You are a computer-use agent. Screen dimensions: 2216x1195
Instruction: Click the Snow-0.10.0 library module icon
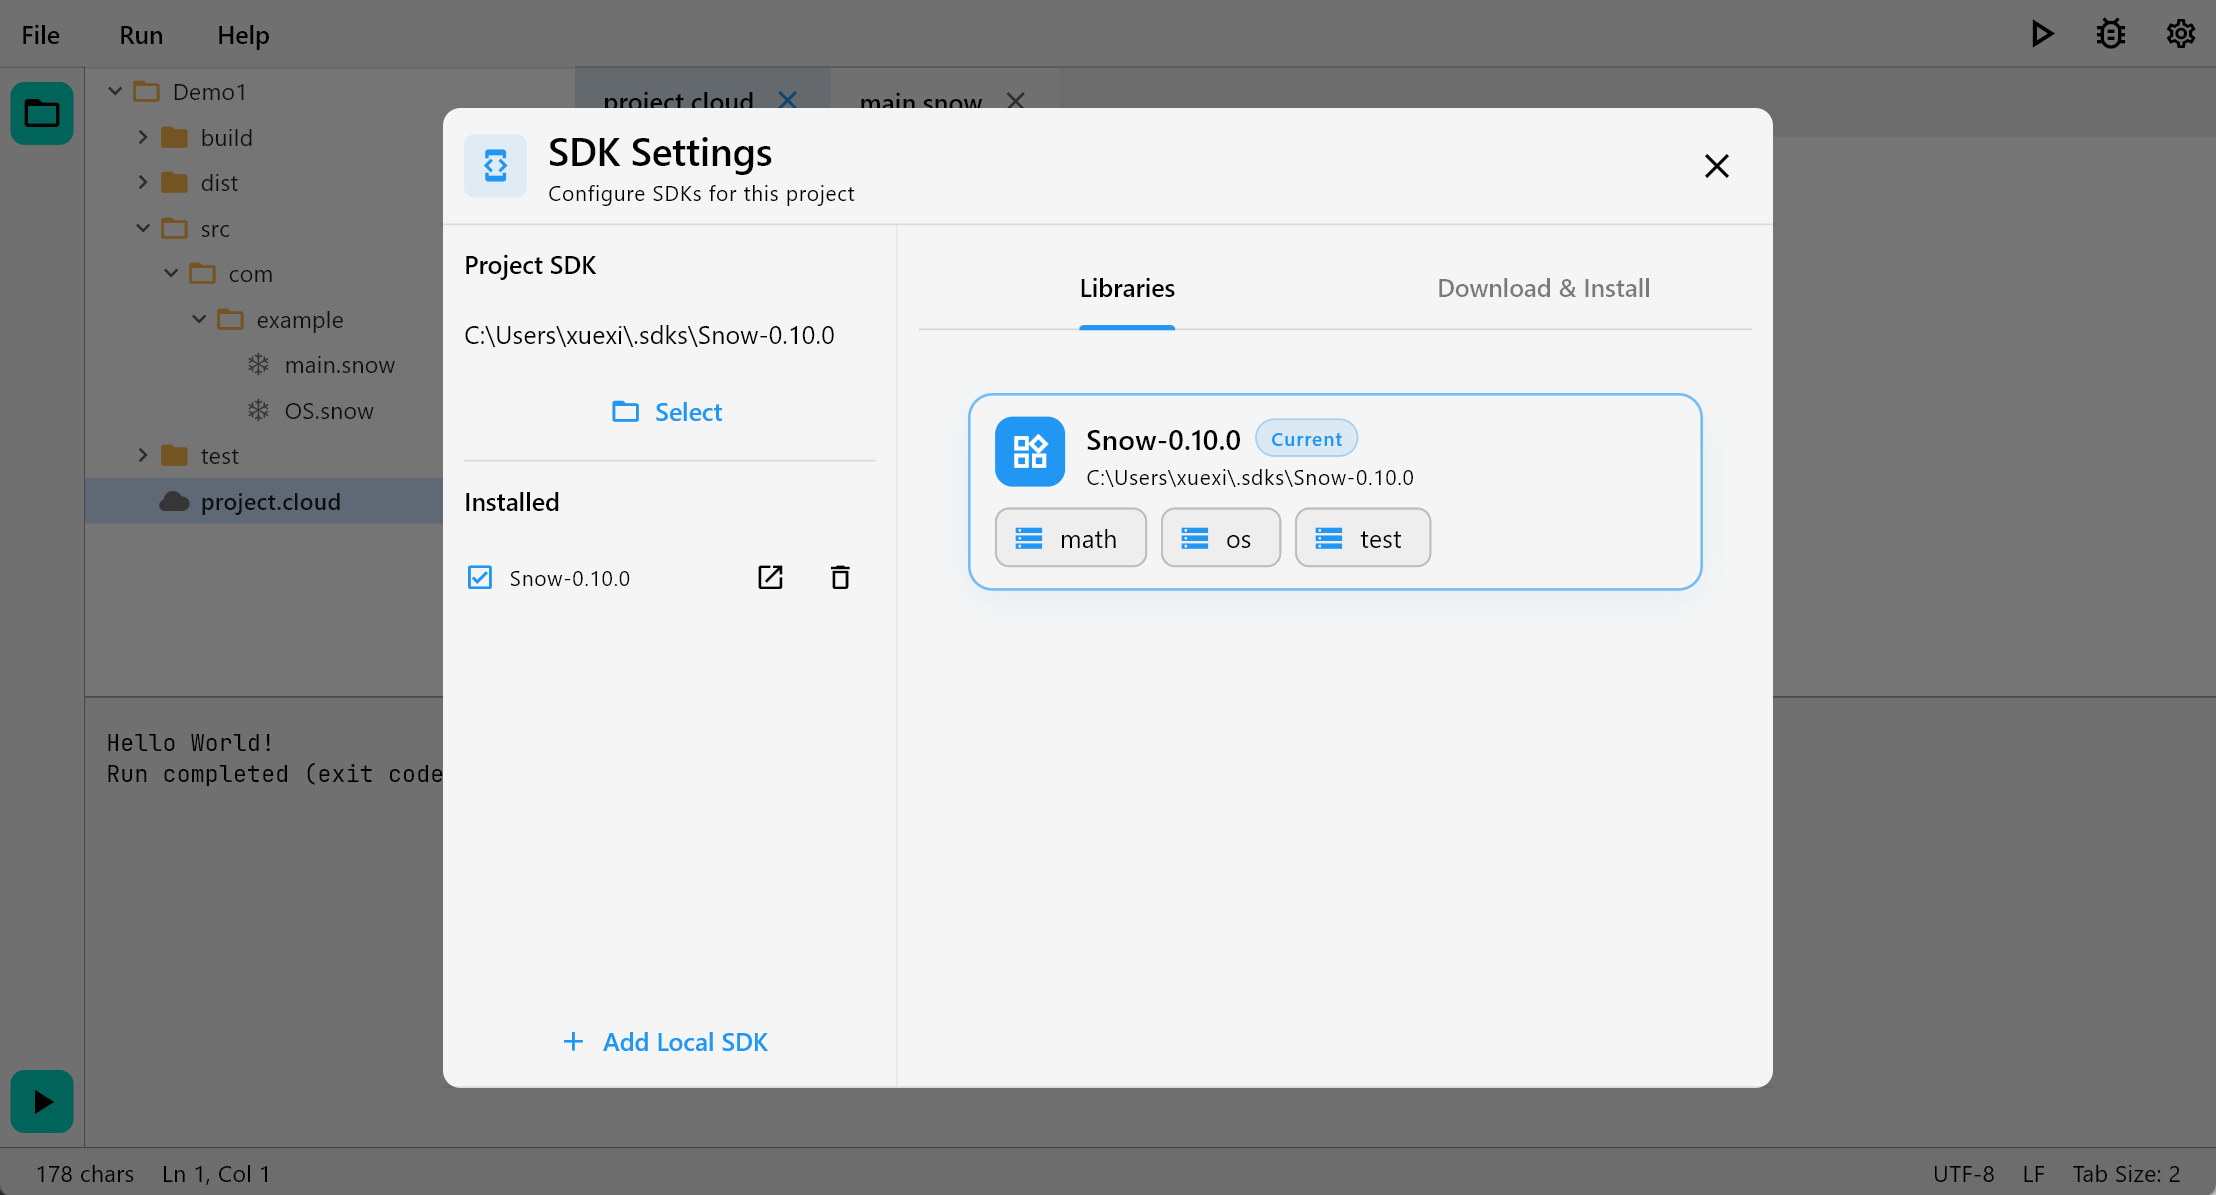[x=1029, y=452]
